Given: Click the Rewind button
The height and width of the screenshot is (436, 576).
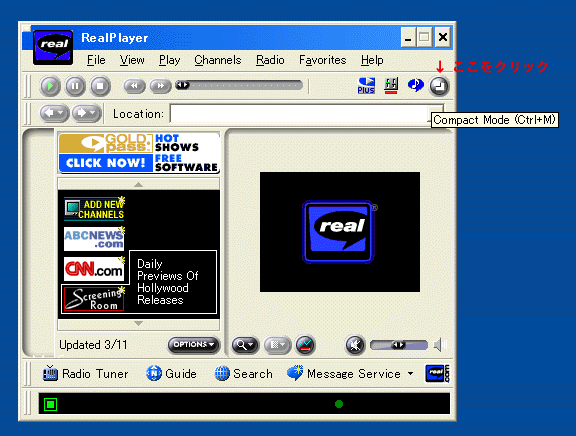Looking at the screenshot, I should click(x=134, y=86).
